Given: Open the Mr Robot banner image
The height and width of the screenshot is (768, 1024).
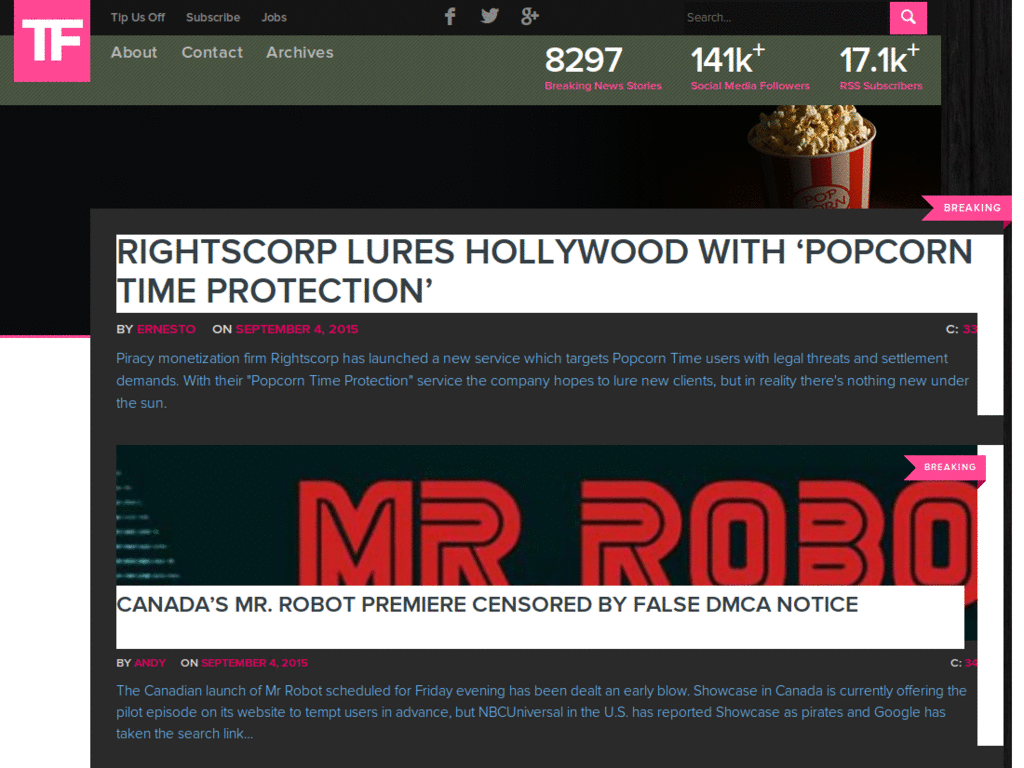Looking at the screenshot, I should (x=547, y=515).
